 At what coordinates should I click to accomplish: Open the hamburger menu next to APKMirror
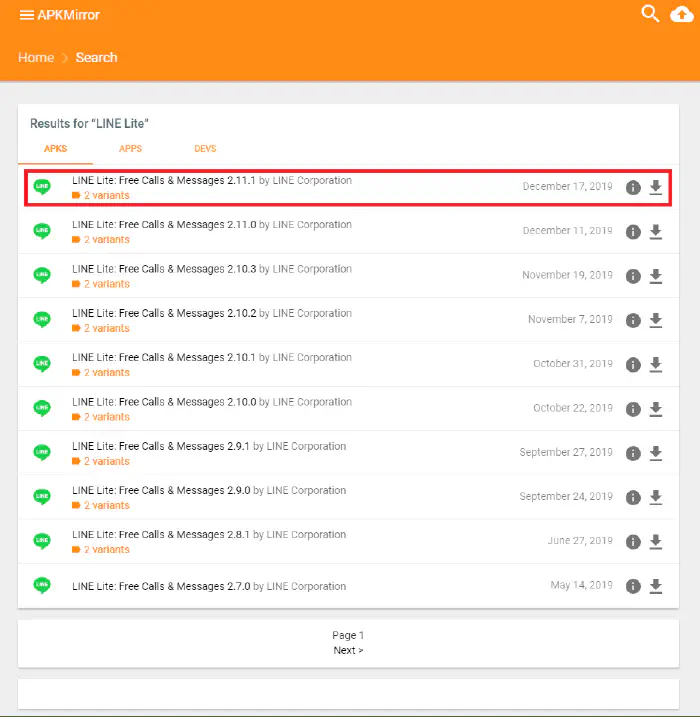click(27, 15)
